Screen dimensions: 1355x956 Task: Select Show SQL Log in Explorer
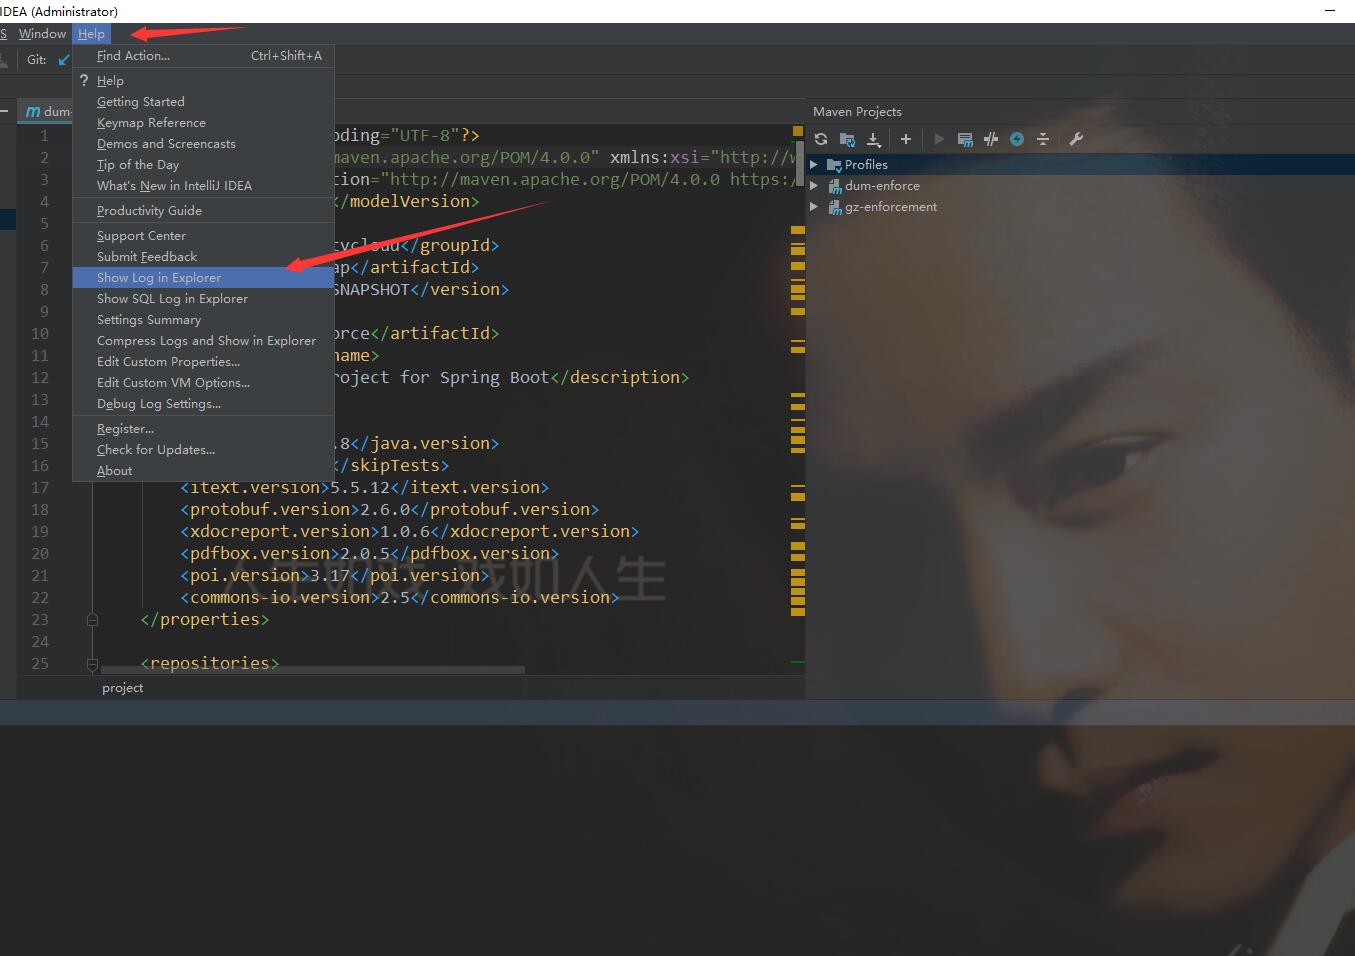(172, 298)
